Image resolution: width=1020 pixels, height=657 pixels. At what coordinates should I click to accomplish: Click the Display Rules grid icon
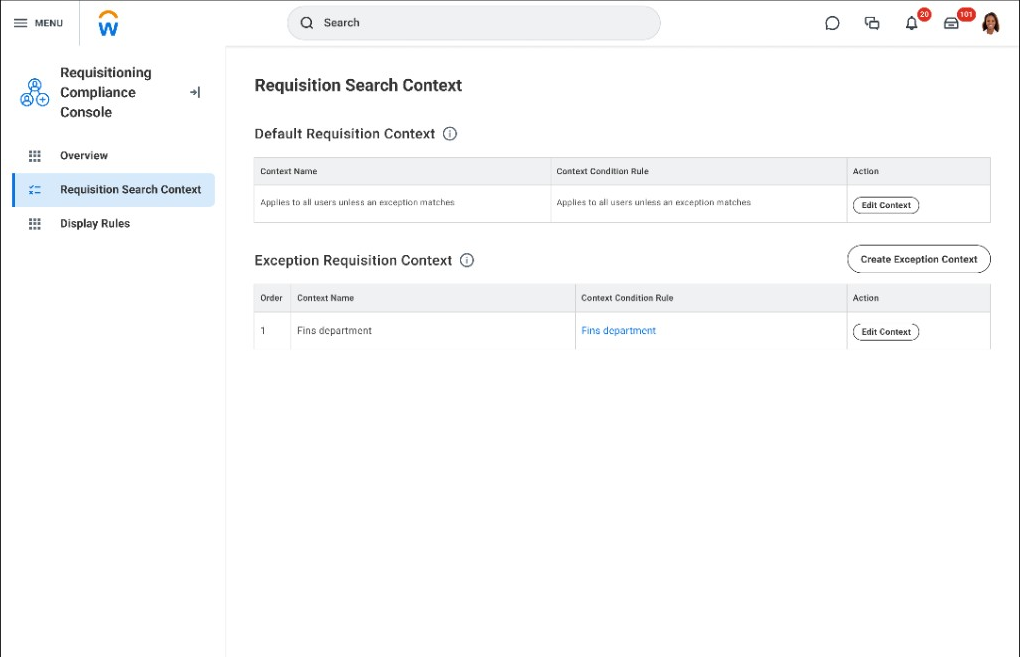35,223
